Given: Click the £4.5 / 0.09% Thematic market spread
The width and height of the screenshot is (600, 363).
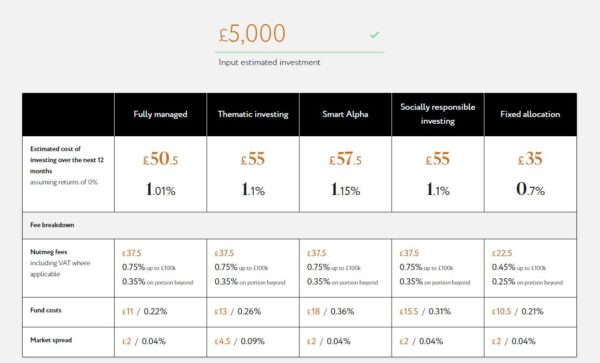Looking at the screenshot, I should tap(240, 341).
